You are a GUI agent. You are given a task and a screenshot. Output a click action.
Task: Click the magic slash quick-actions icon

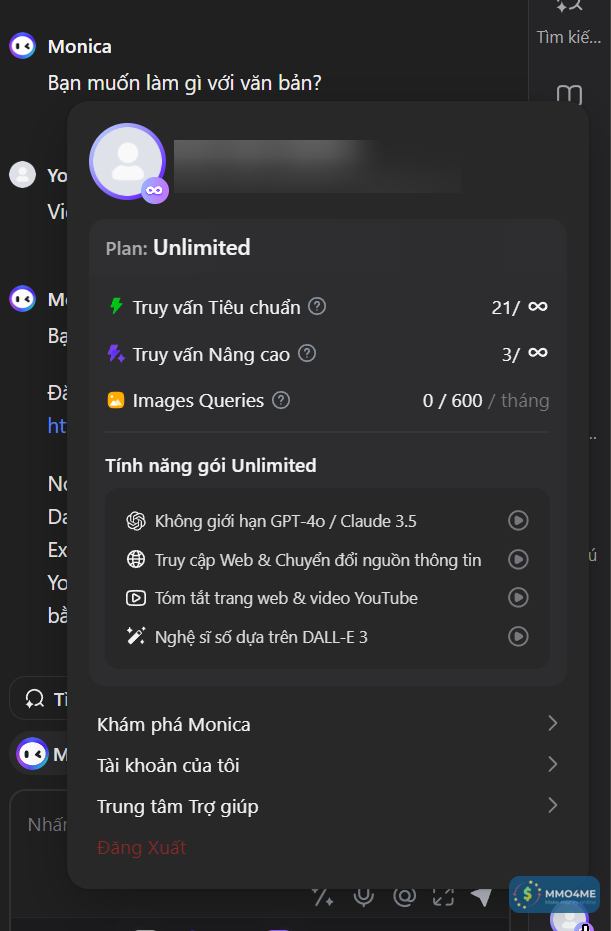[x=323, y=897]
